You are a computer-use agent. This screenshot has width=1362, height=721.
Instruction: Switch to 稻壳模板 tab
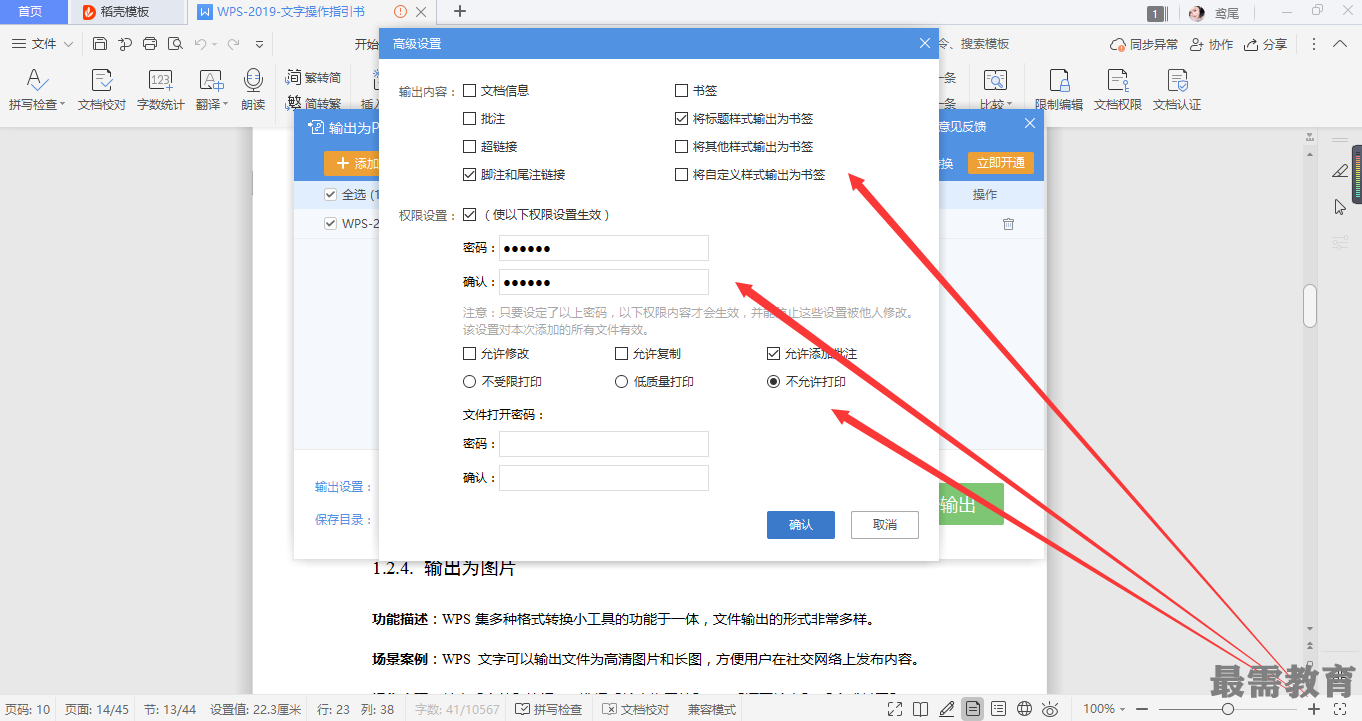click(127, 12)
